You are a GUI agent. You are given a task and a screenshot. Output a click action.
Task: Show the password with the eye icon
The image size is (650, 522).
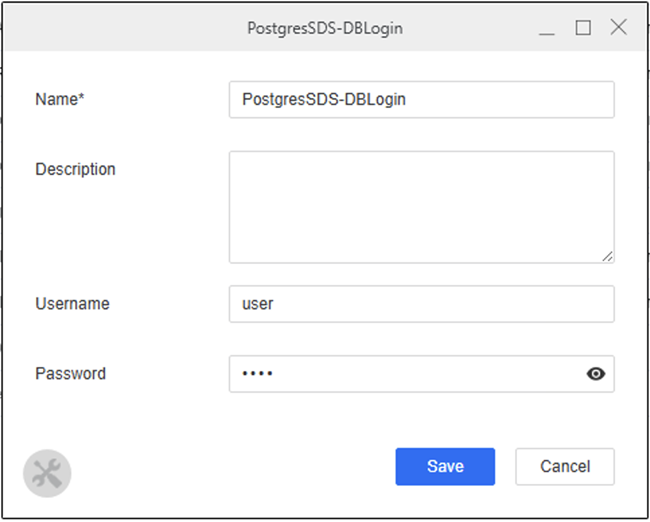click(596, 374)
